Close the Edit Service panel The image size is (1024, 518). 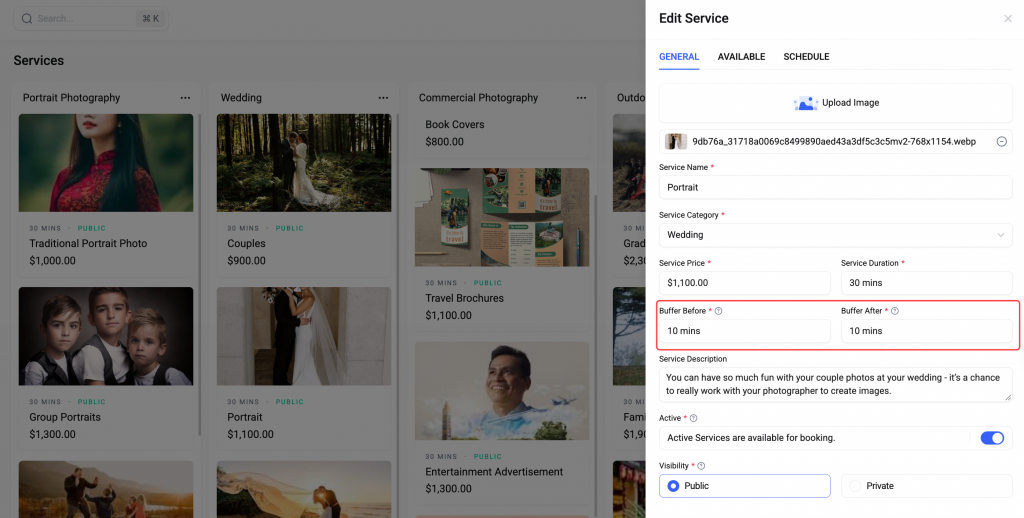click(x=1008, y=19)
